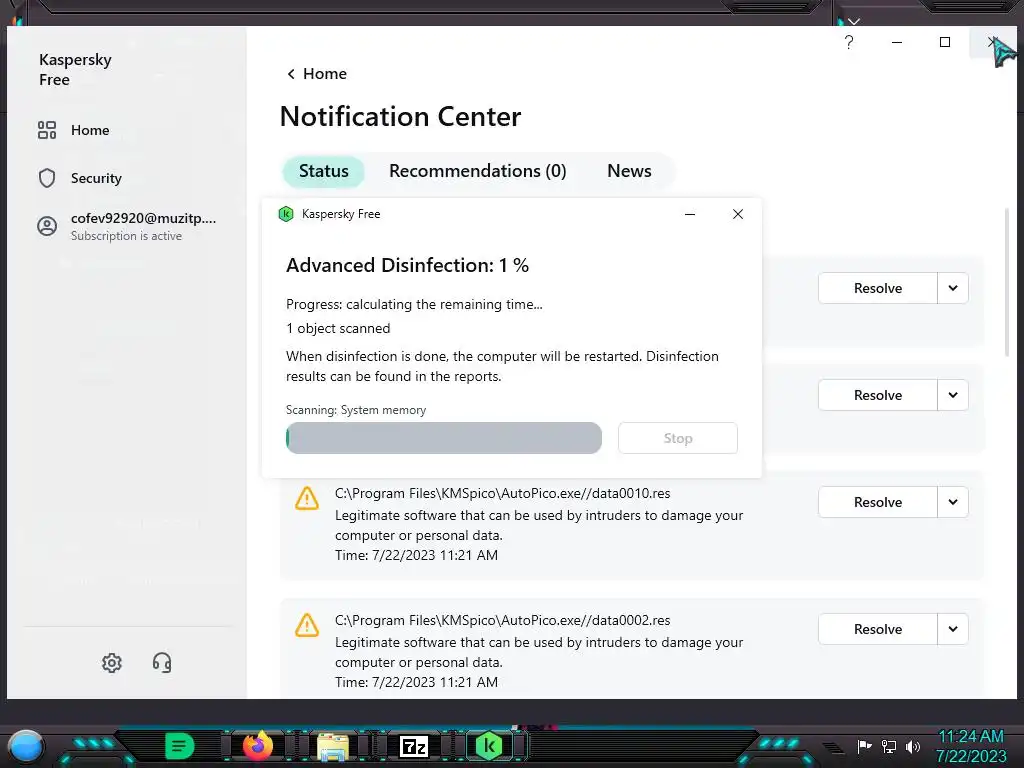Click 'Subscription is active' text
Viewport: 1024px width, 768px height.
tap(126, 236)
